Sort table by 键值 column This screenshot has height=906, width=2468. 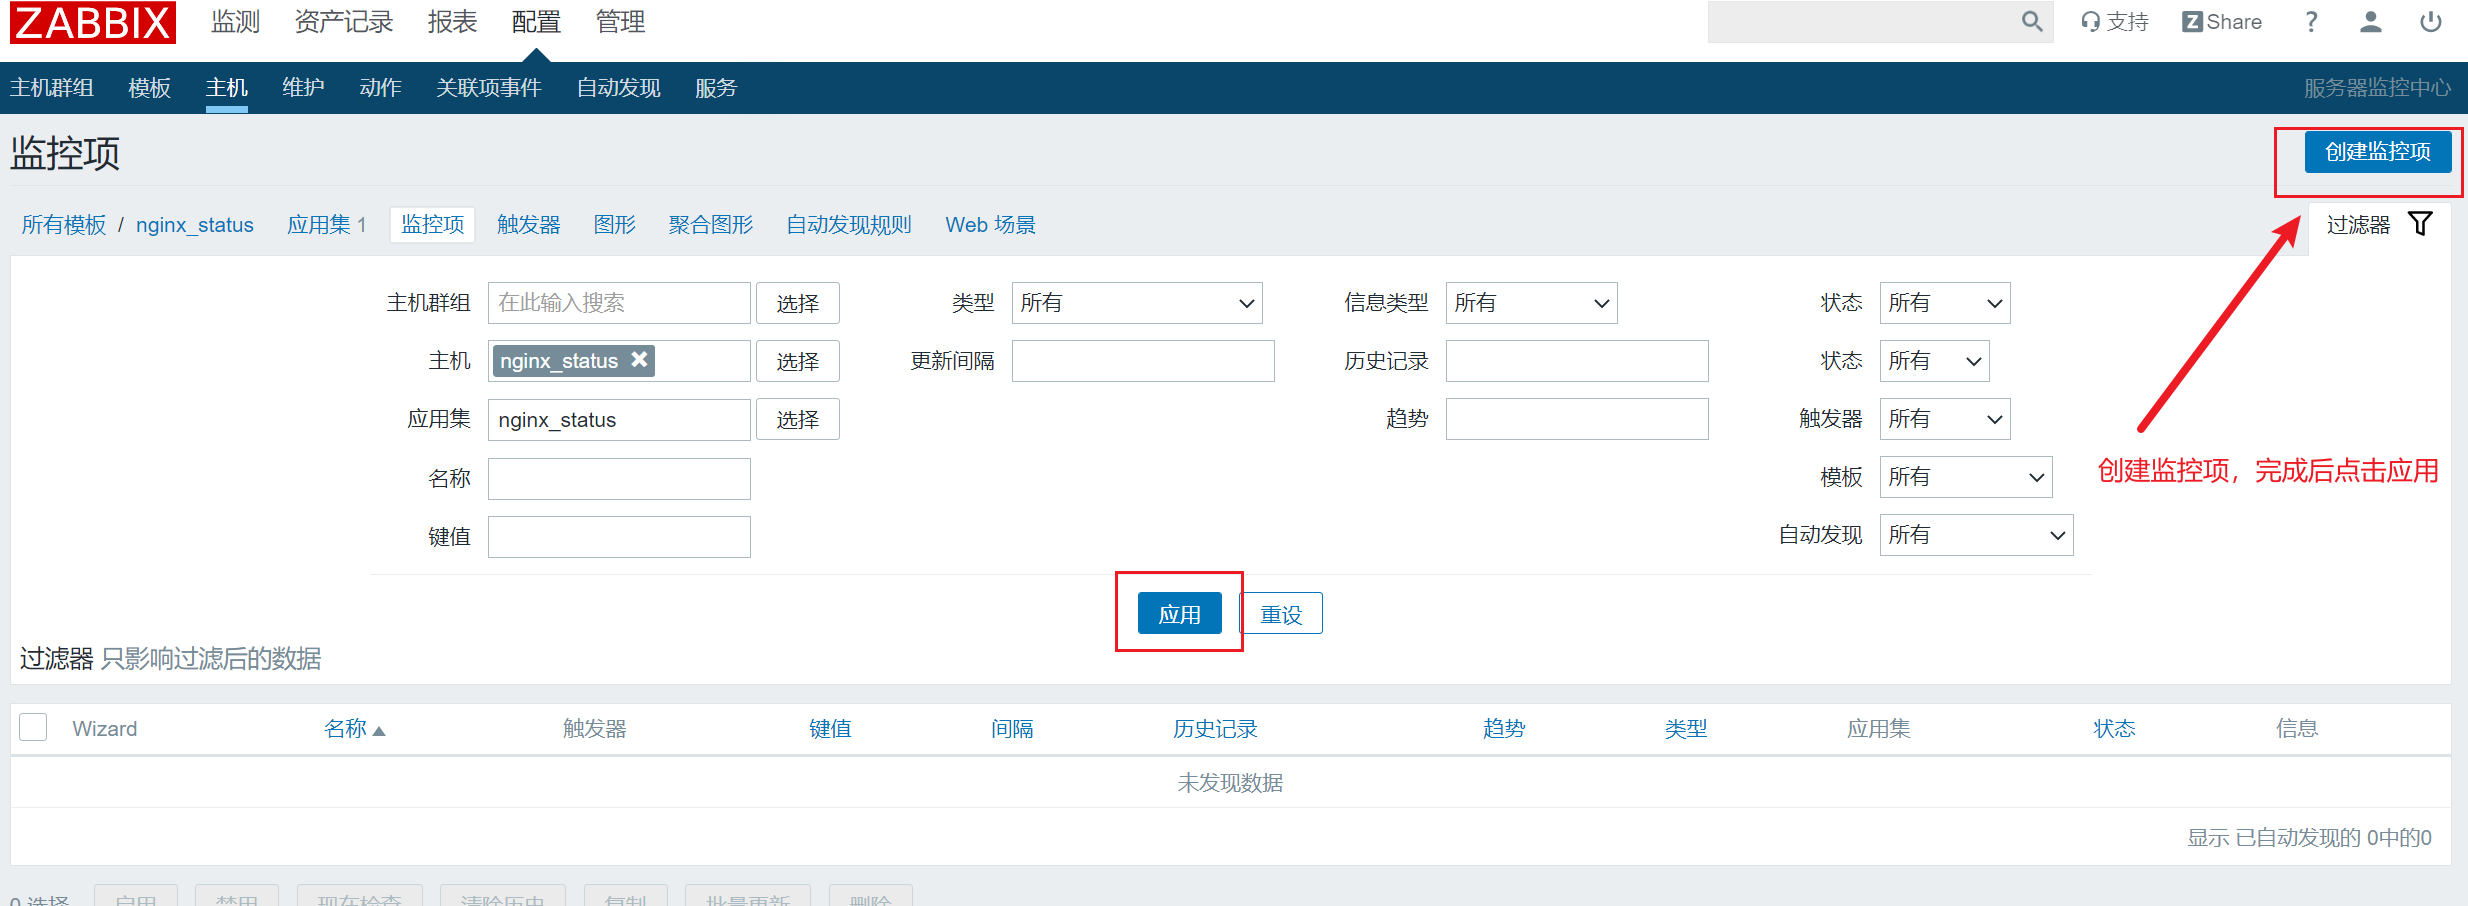point(830,728)
